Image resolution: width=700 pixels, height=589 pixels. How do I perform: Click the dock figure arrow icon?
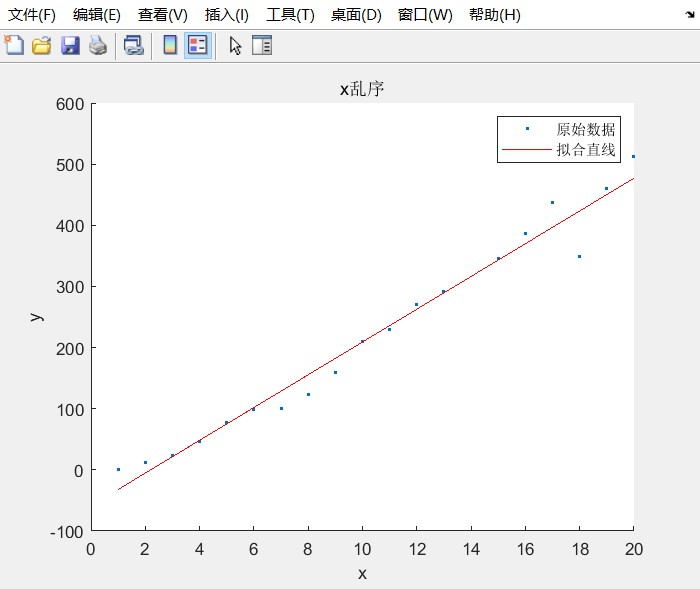(690, 15)
